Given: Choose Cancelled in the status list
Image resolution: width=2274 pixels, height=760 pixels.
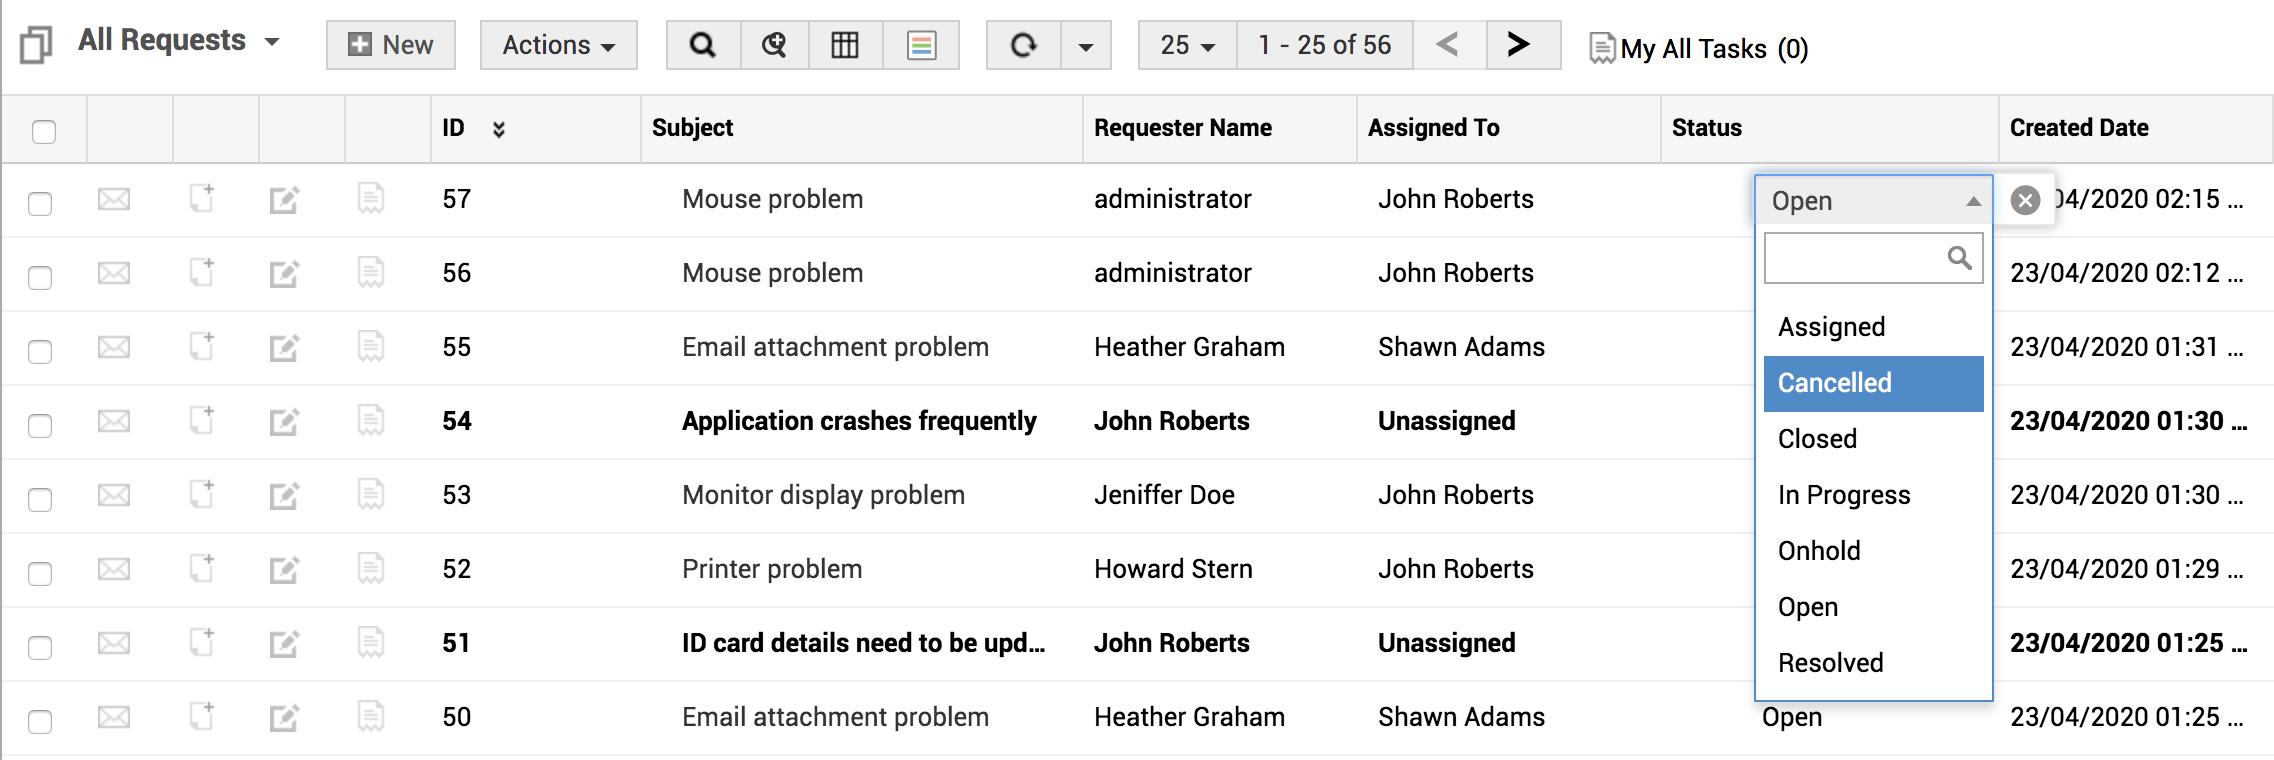Looking at the screenshot, I should click(1873, 383).
